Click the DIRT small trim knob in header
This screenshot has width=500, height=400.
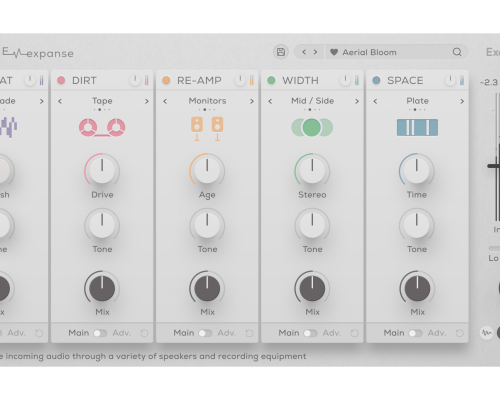[x=135, y=80]
